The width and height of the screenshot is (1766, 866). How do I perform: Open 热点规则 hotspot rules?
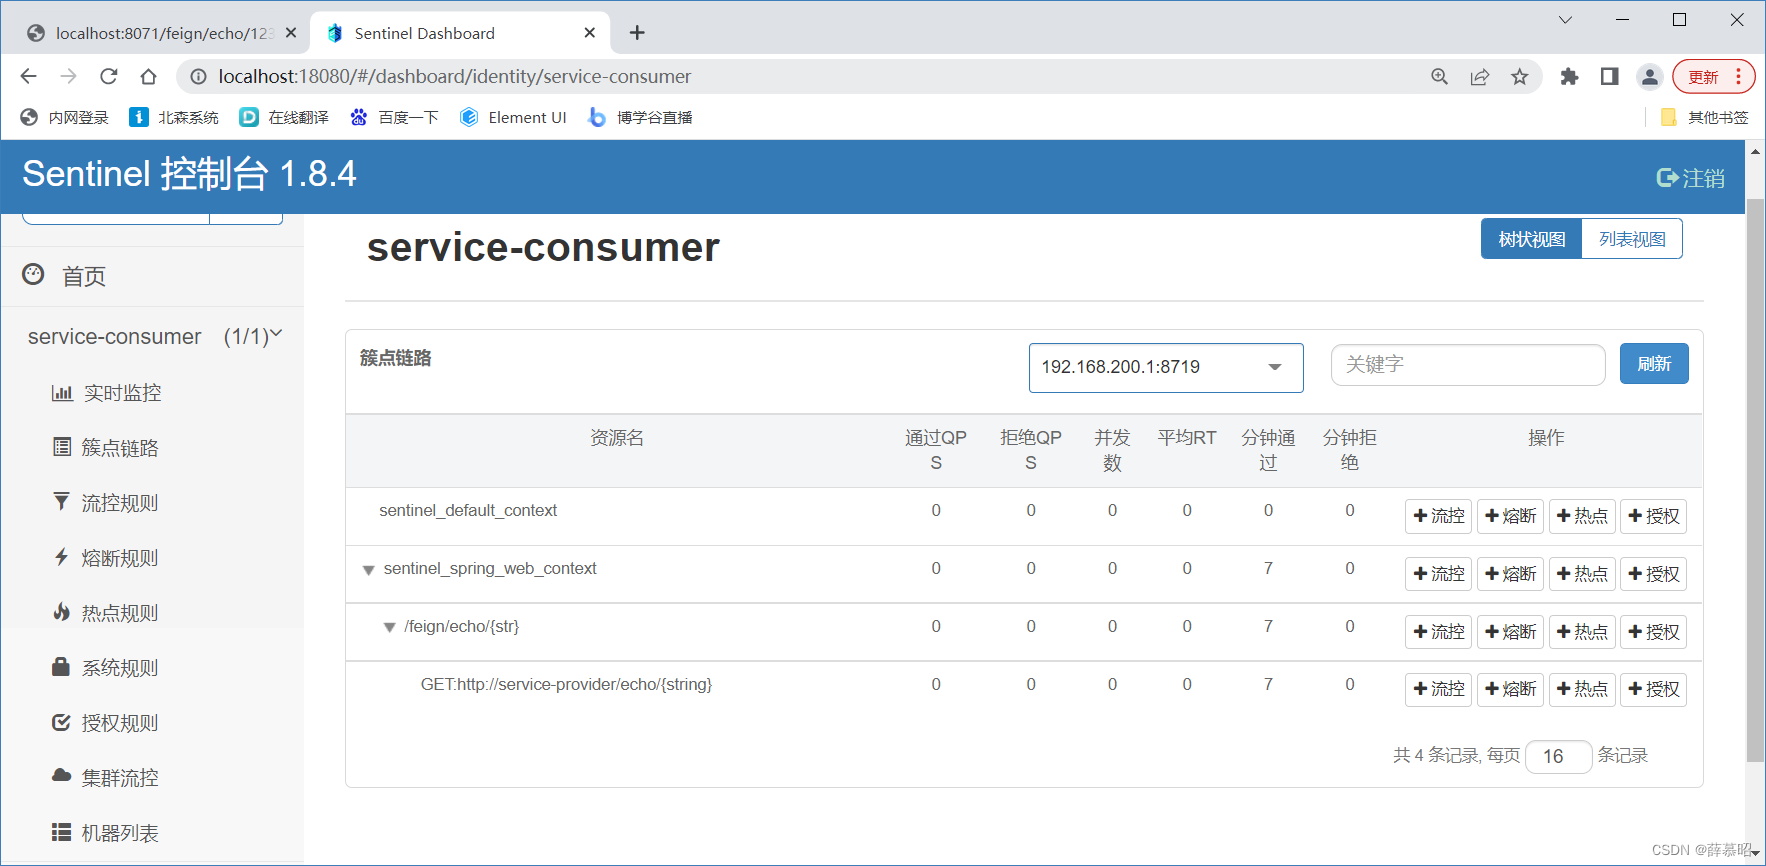tap(106, 613)
